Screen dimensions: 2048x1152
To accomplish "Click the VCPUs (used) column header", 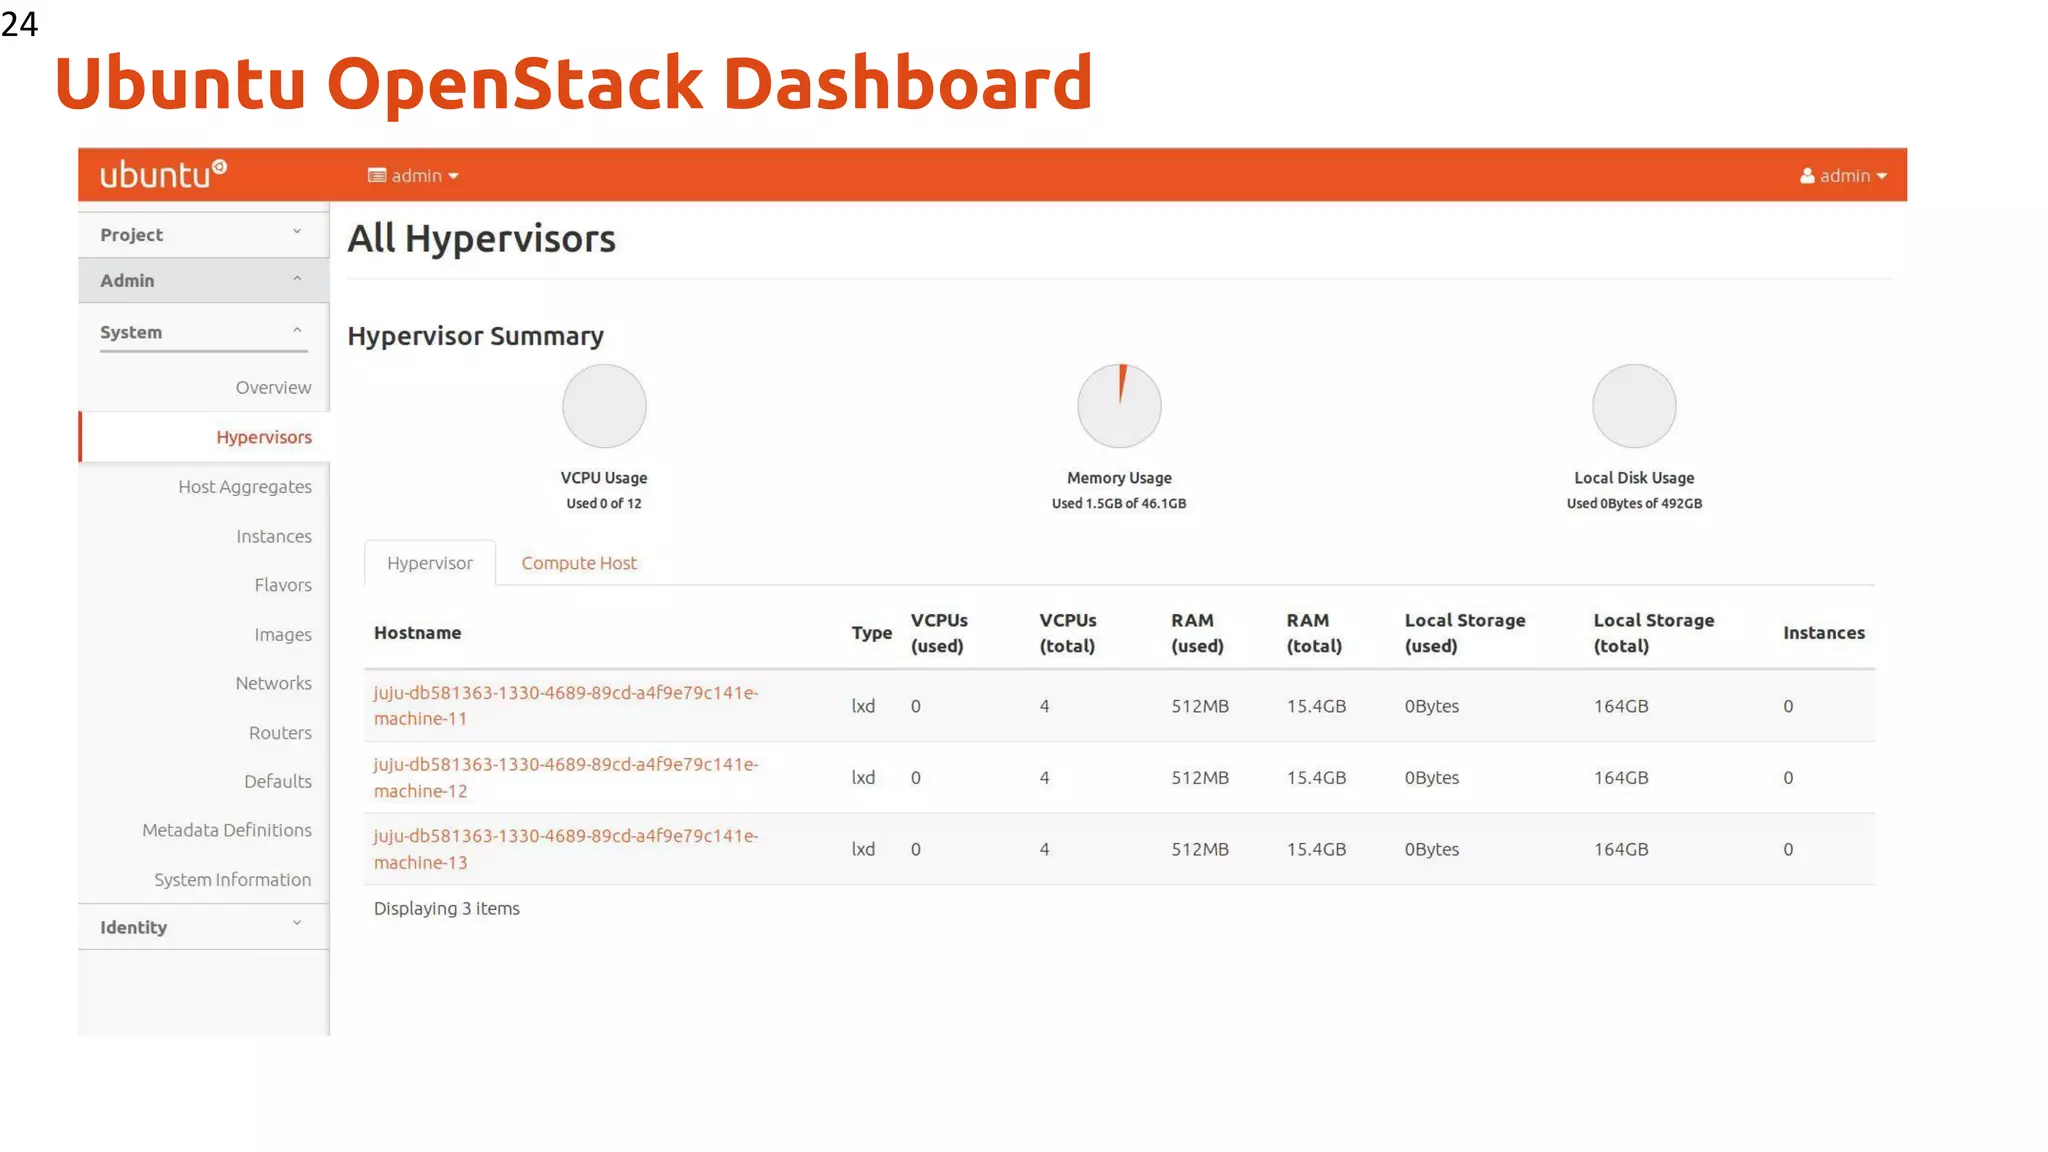I will pyautogui.click(x=939, y=633).
